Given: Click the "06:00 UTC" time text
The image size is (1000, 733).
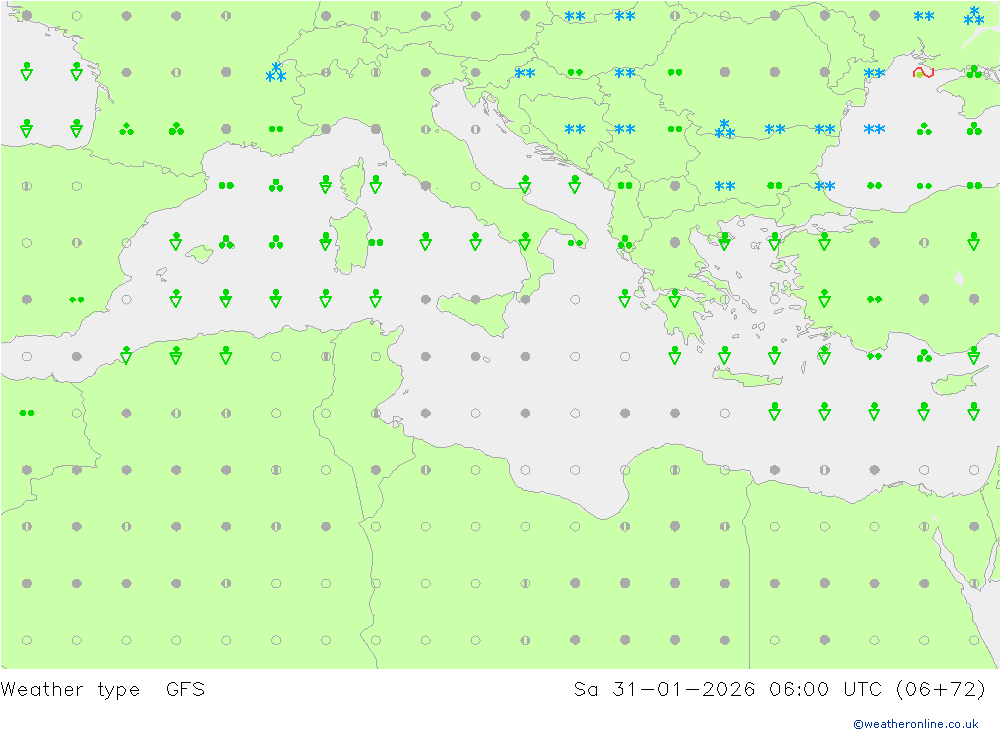Looking at the screenshot, I should (x=825, y=689).
